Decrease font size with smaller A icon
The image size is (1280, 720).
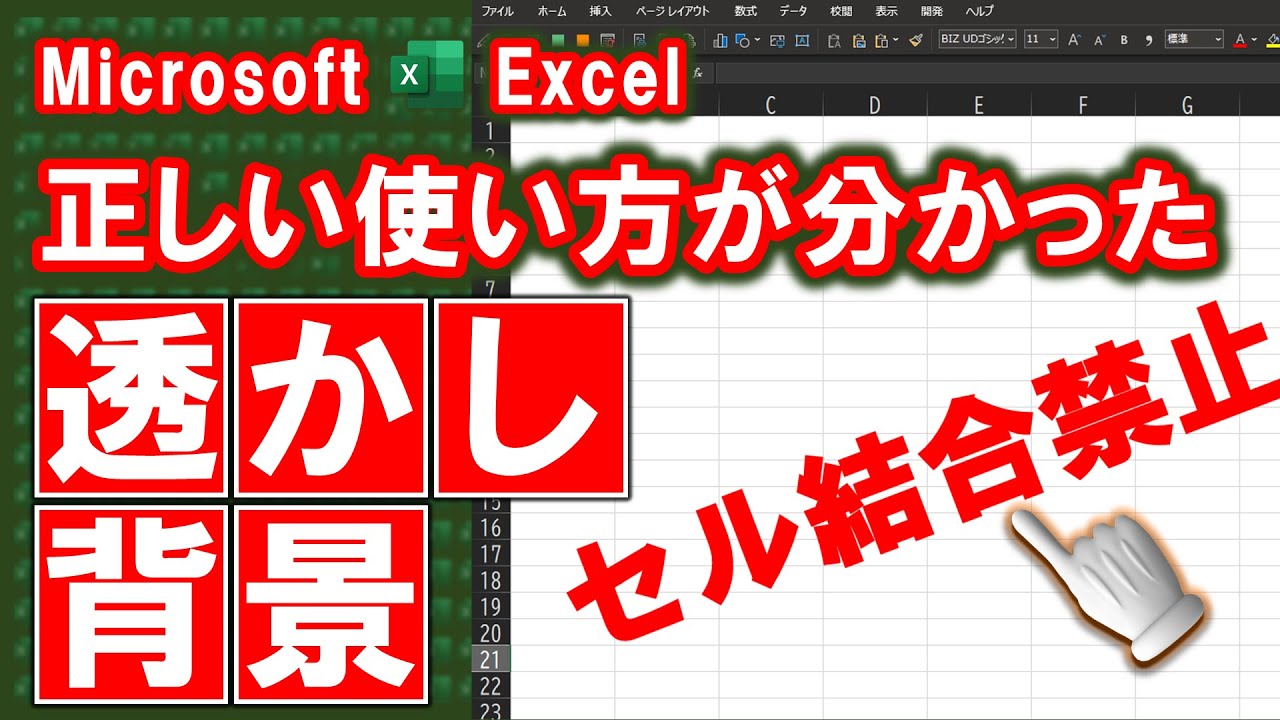(x=1099, y=40)
